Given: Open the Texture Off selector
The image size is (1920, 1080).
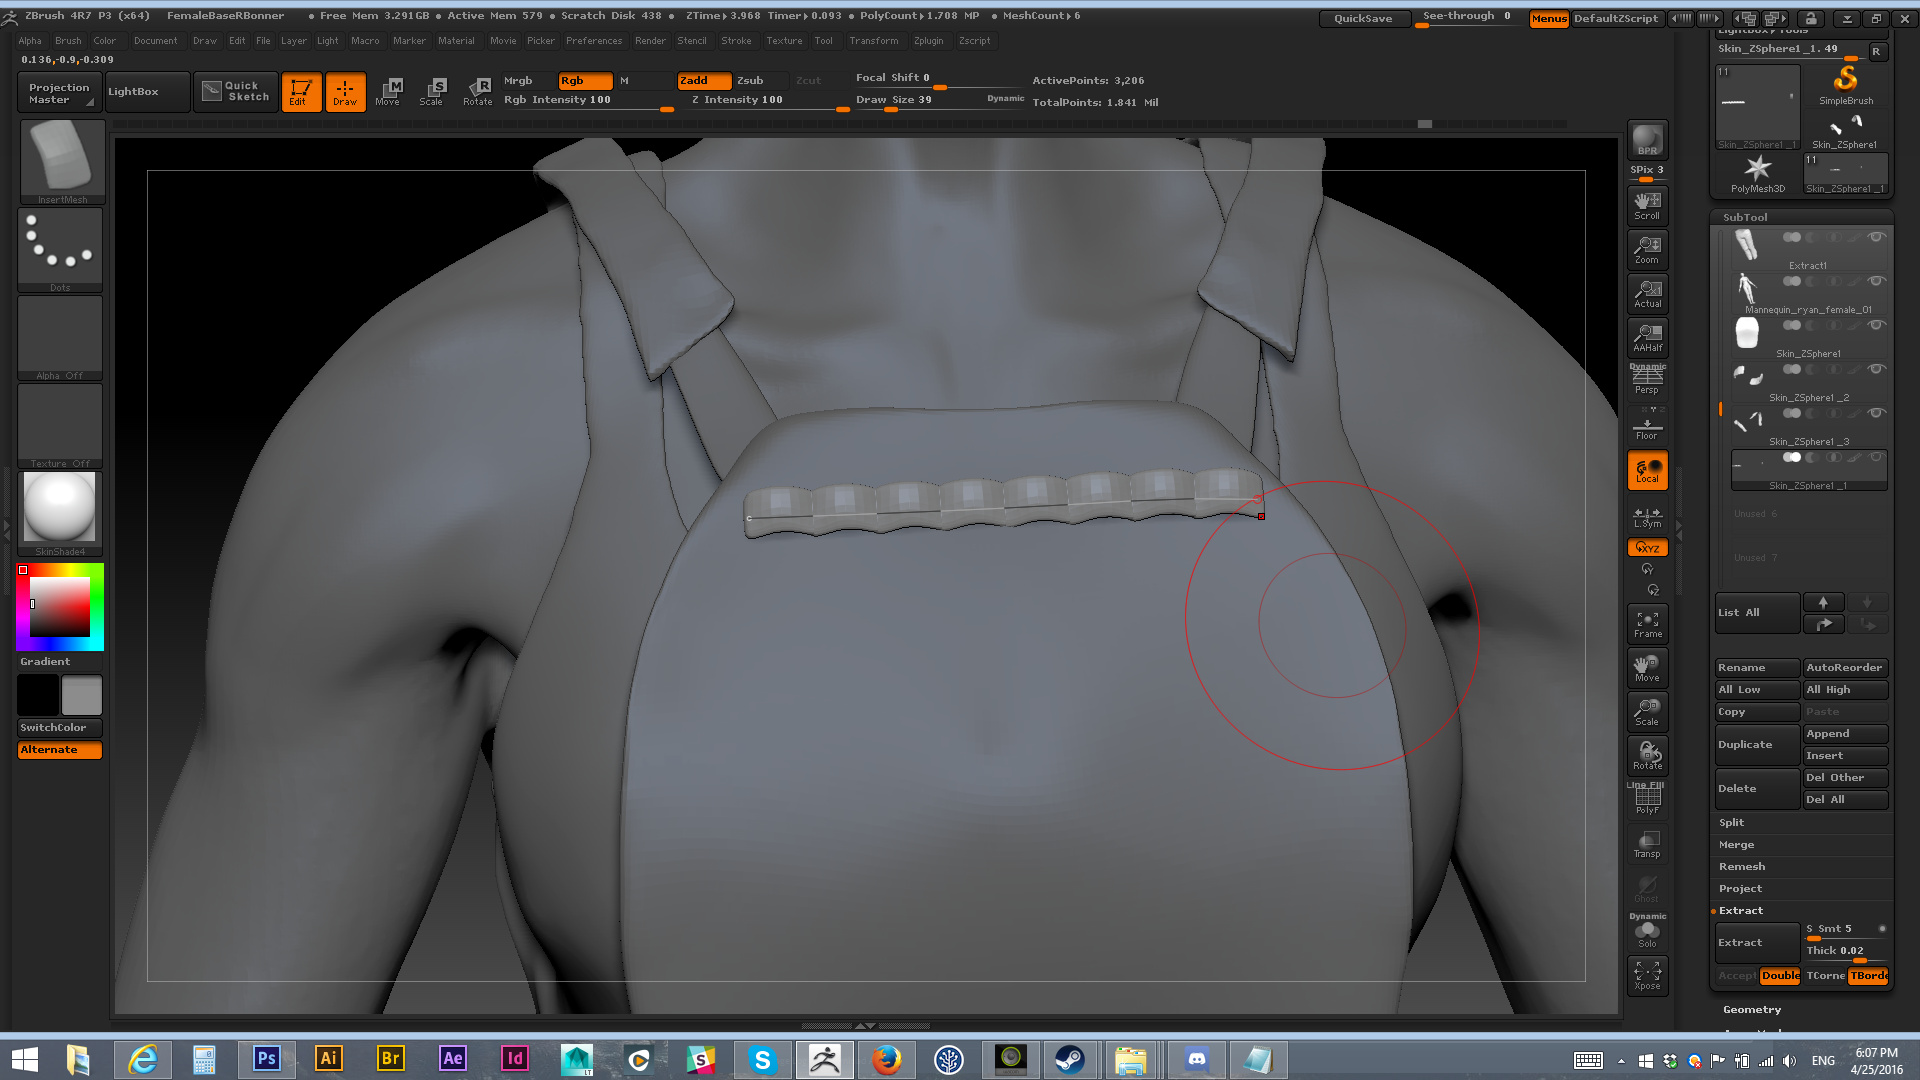Looking at the screenshot, I should click(60, 426).
